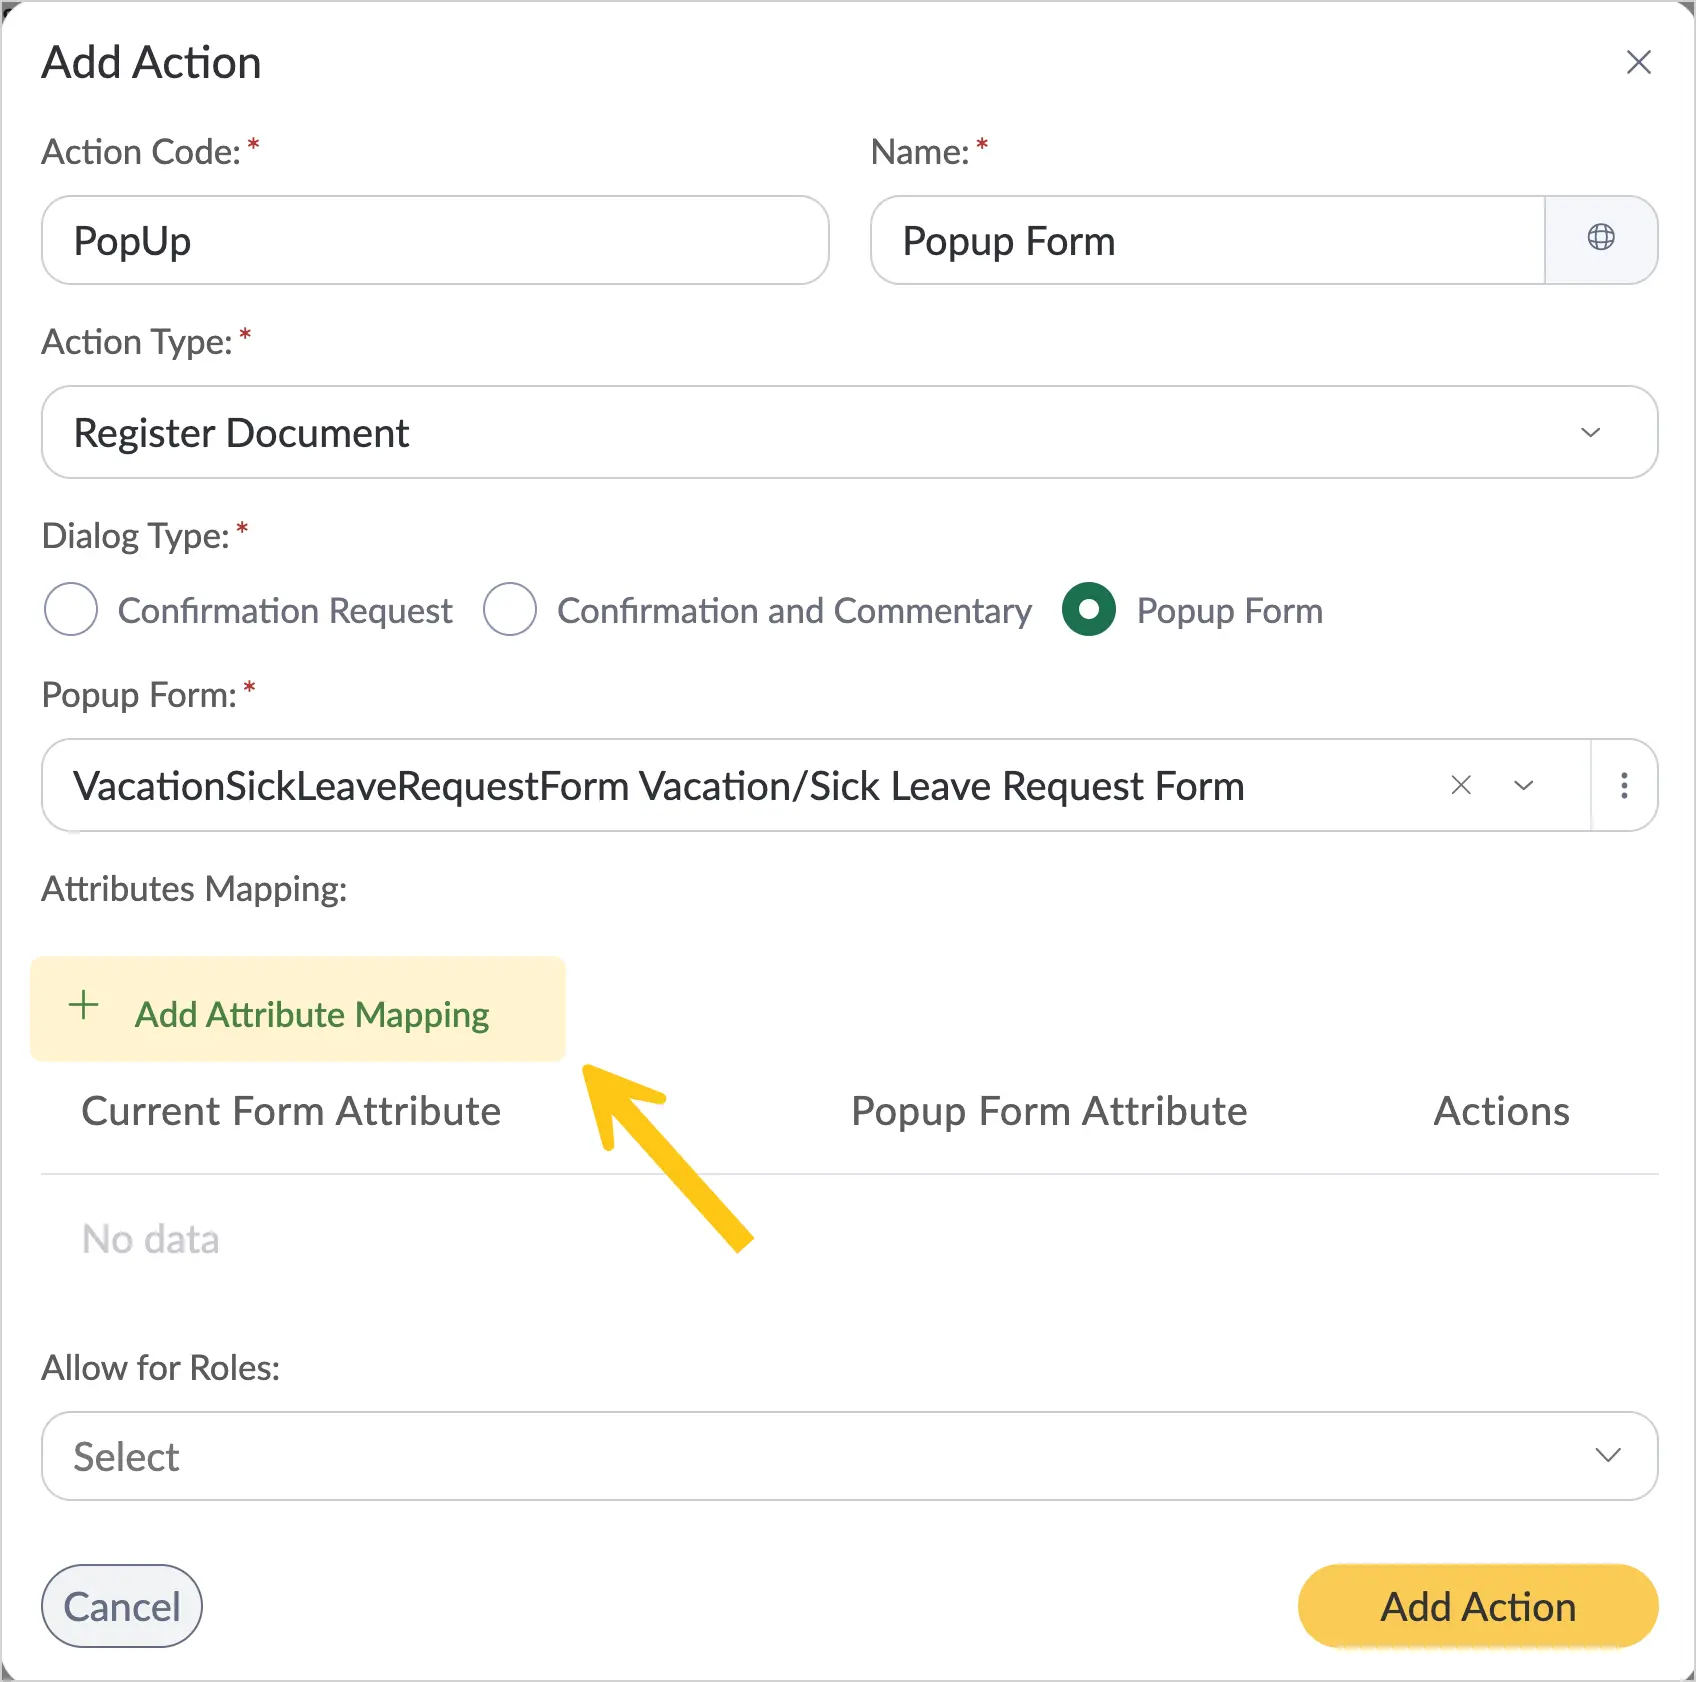Image resolution: width=1696 pixels, height=1682 pixels.
Task: Click the yellow Add Action button
Action: tap(1478, 1606)
